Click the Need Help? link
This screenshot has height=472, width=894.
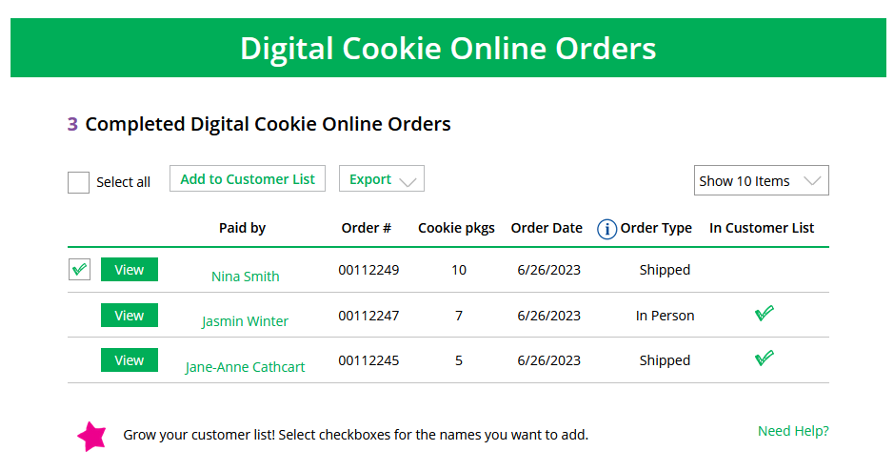[793, 432]
